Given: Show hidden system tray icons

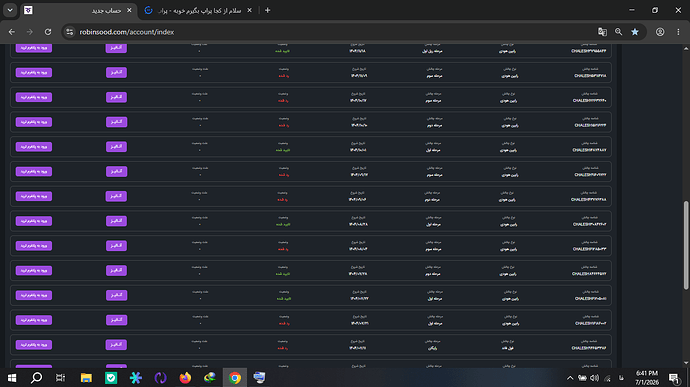Looking at the screenshot, I should (570, 378).
